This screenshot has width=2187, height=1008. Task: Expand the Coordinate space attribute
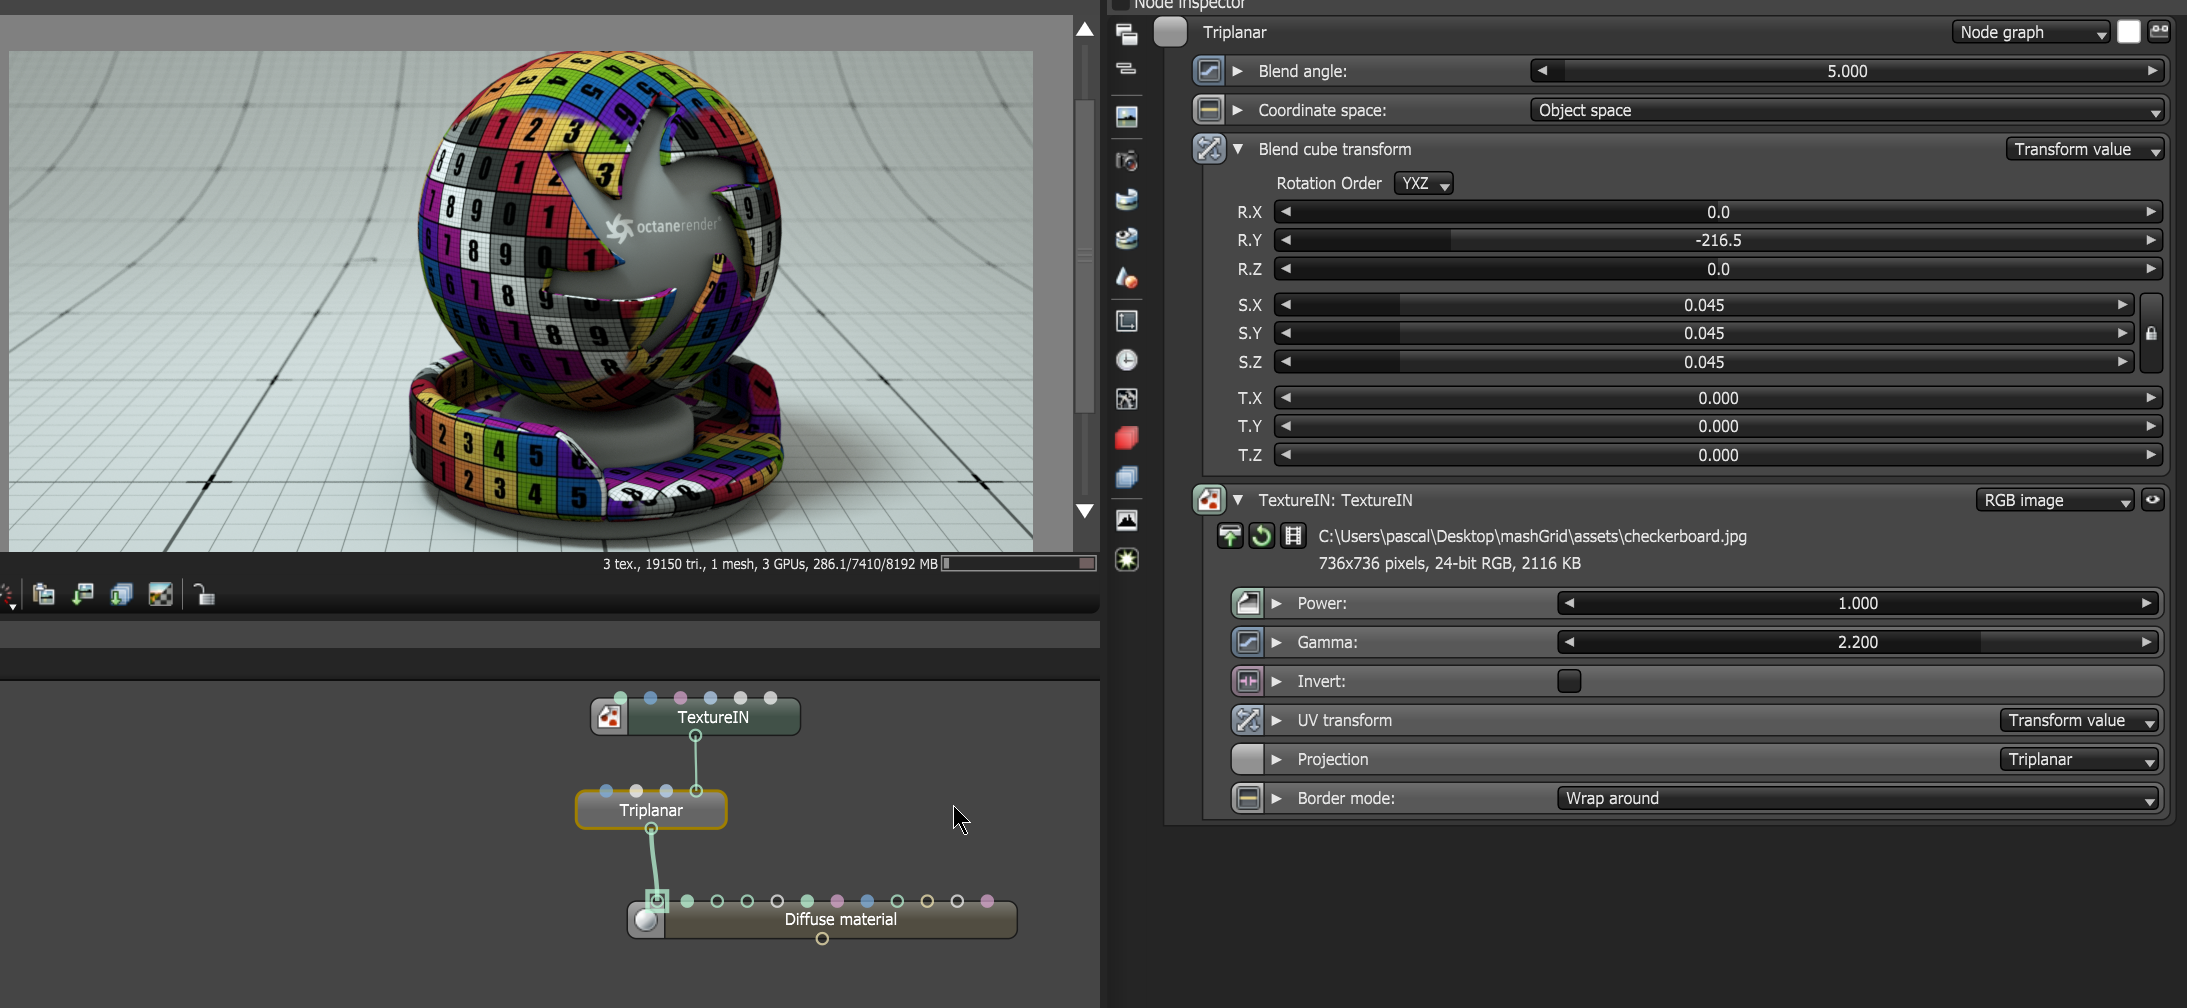pos(1238,110)
